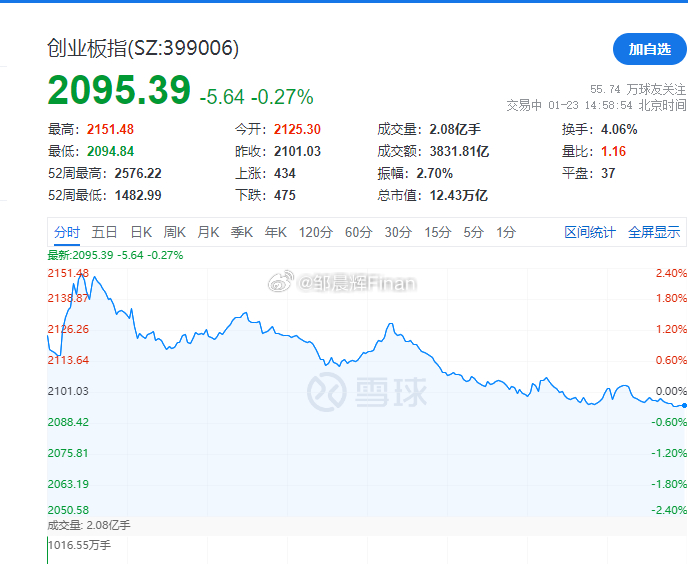Click 52周最高 value 2576.22
688x564 pixels.
pyautogui.click(x=138, y=173)
